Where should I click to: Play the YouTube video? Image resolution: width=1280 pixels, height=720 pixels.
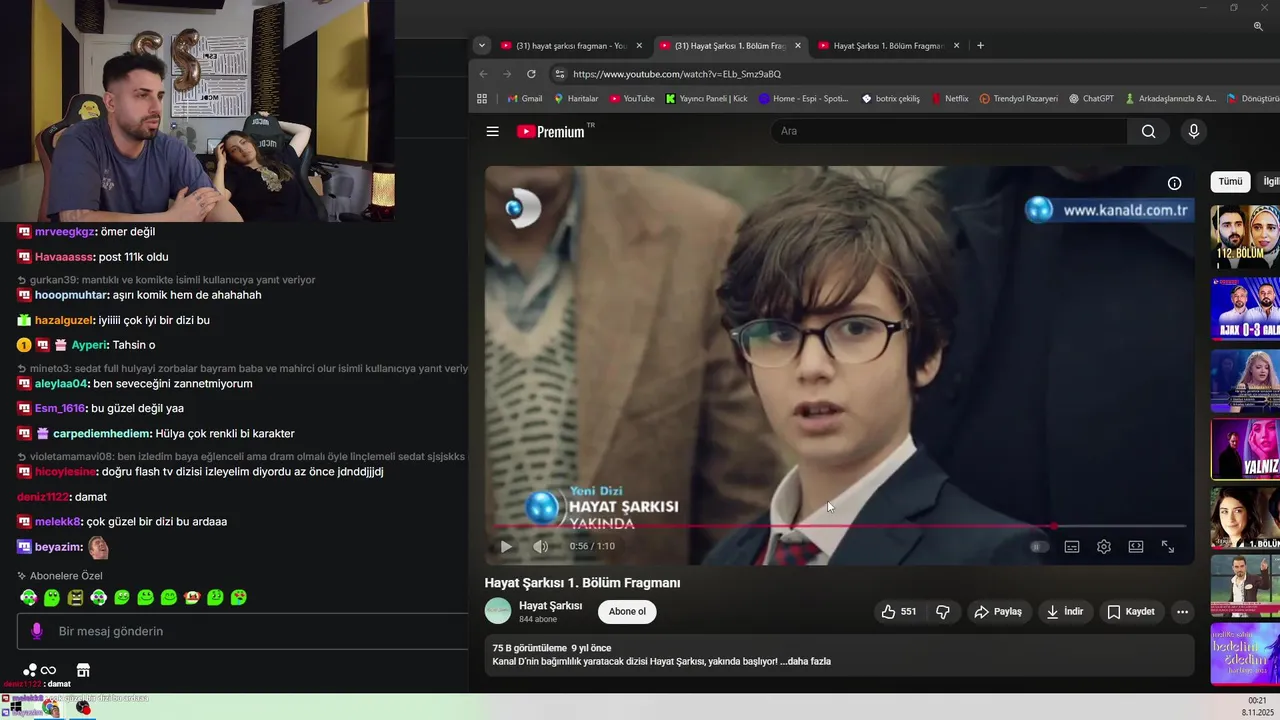click(x=506, y=546)
